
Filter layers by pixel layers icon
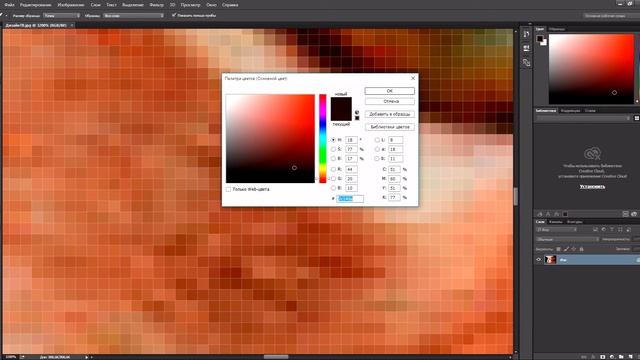596,230
